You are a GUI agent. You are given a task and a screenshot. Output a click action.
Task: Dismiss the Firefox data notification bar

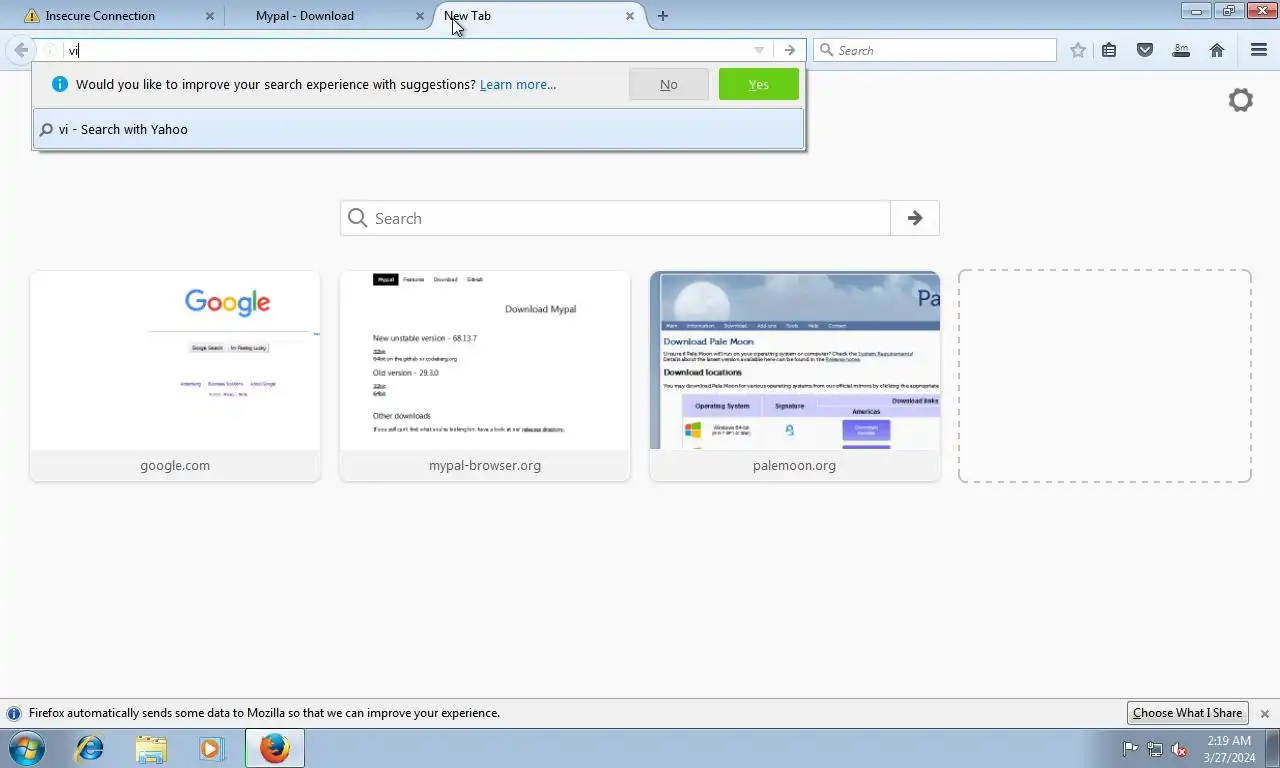pos(1264,714)
